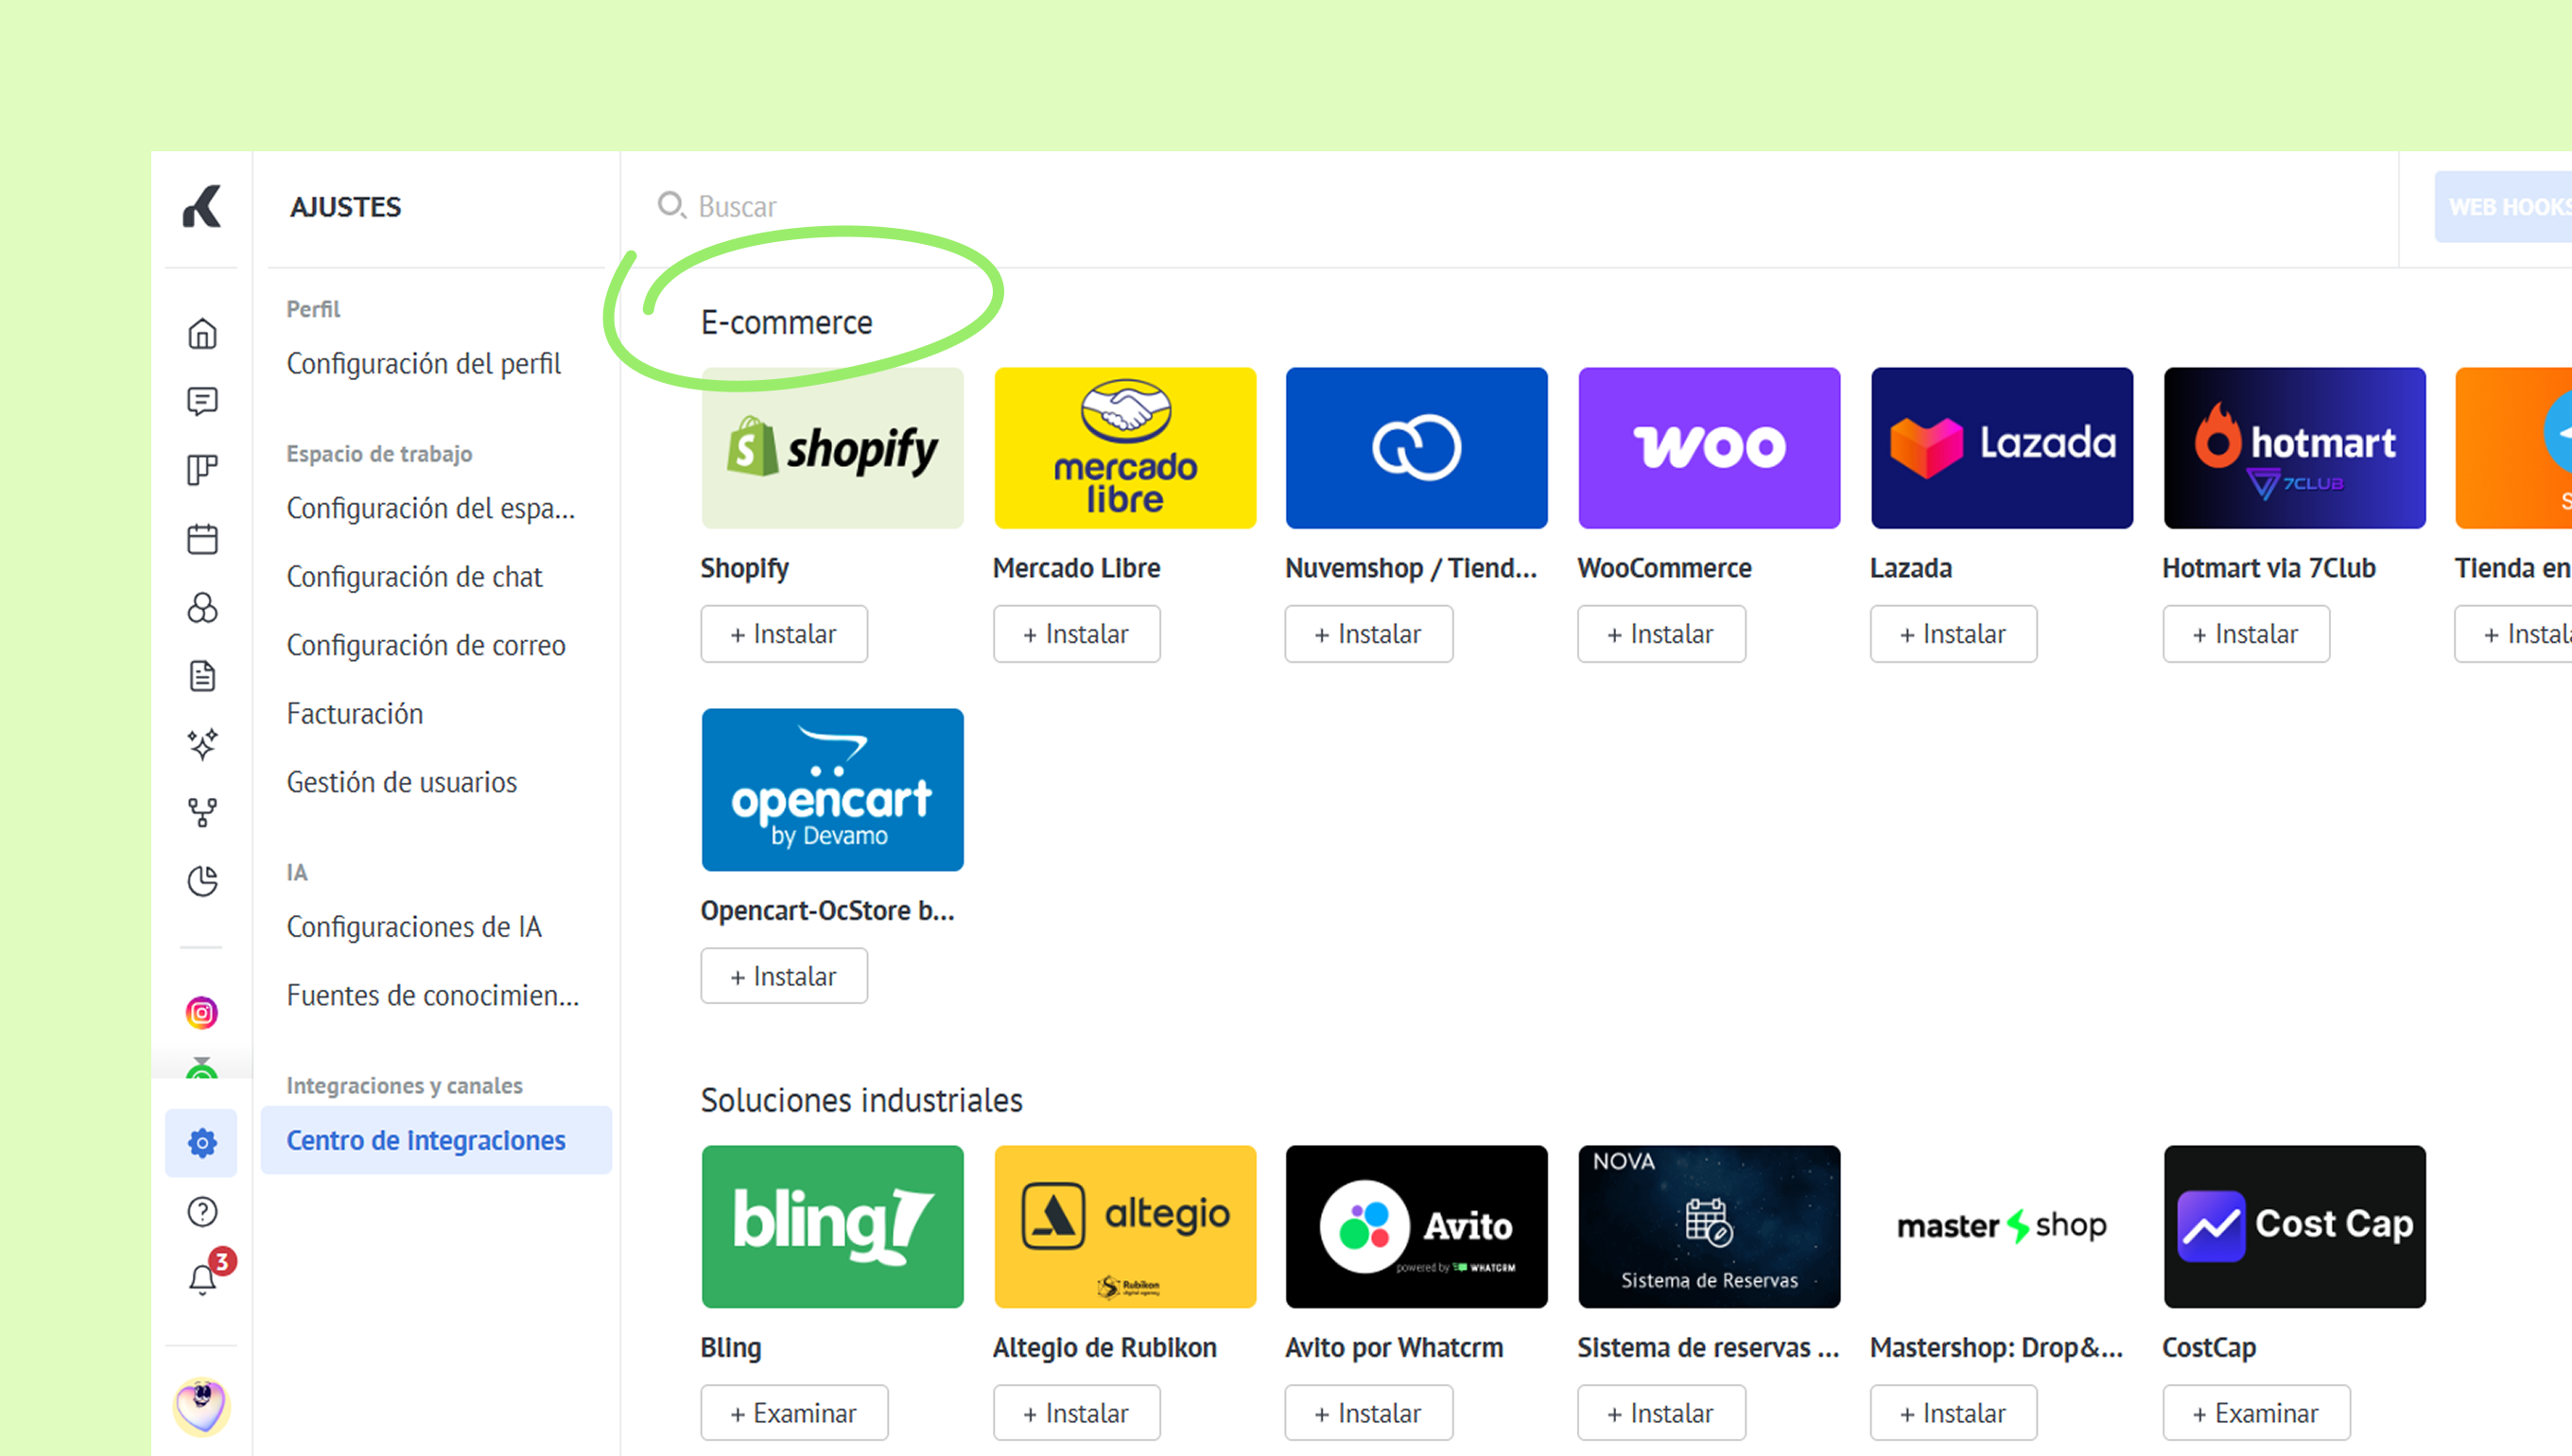The width and height of the screenshot is (2572, 1456).
Task: Click the Soluciones industriales heading
Action: 861,1100
